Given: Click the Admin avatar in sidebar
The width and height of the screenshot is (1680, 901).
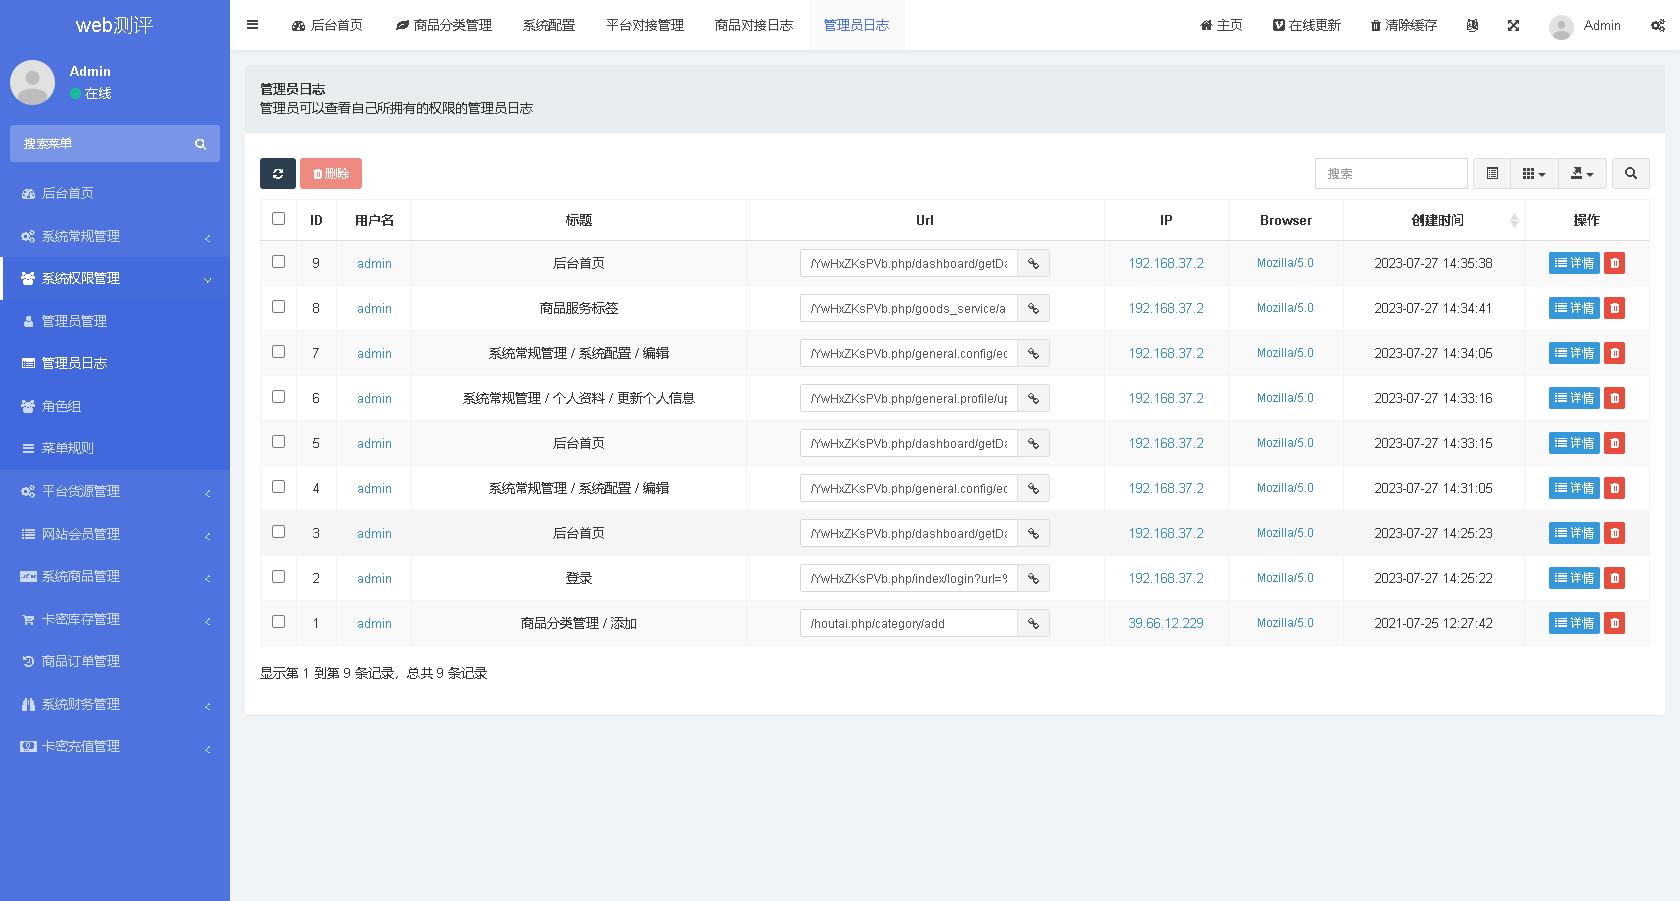Looking at the screenshot, I should point(32,82).
